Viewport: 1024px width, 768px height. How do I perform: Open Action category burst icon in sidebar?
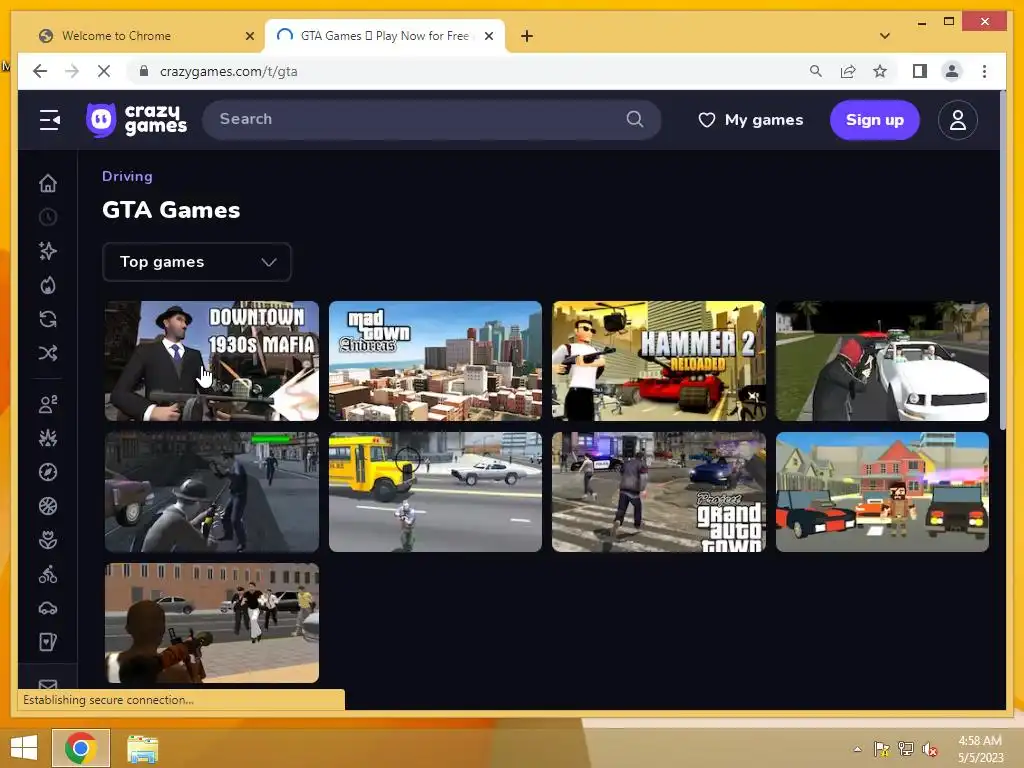coord(48,438)
